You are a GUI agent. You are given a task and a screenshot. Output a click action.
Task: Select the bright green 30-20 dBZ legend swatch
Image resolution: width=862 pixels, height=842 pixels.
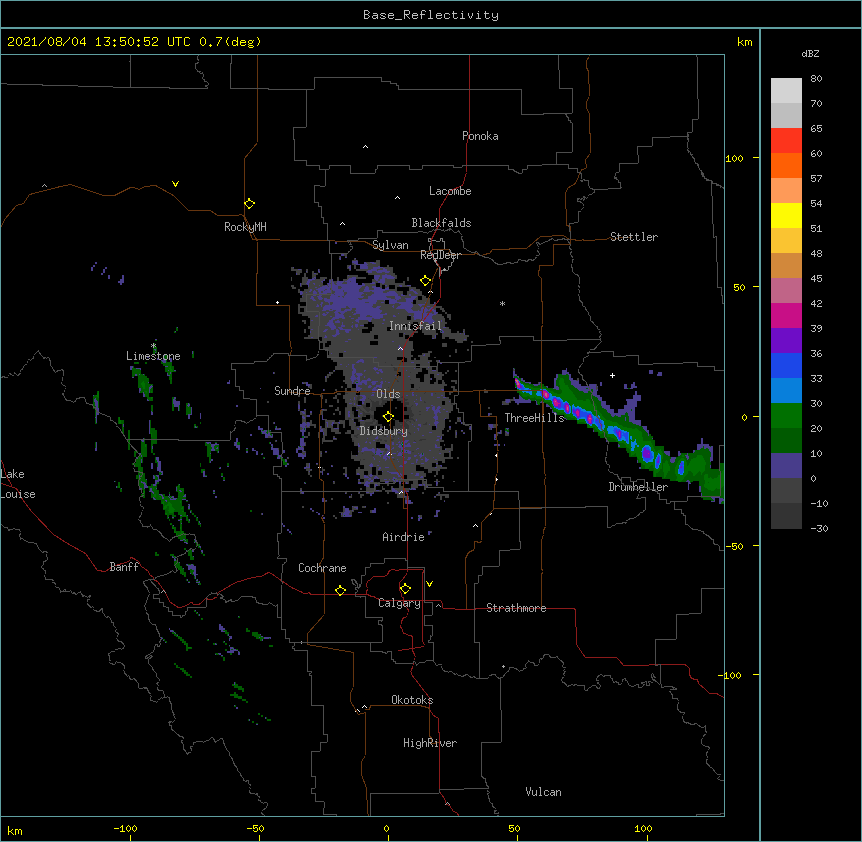pyautogui.click(x=786, y=416)
